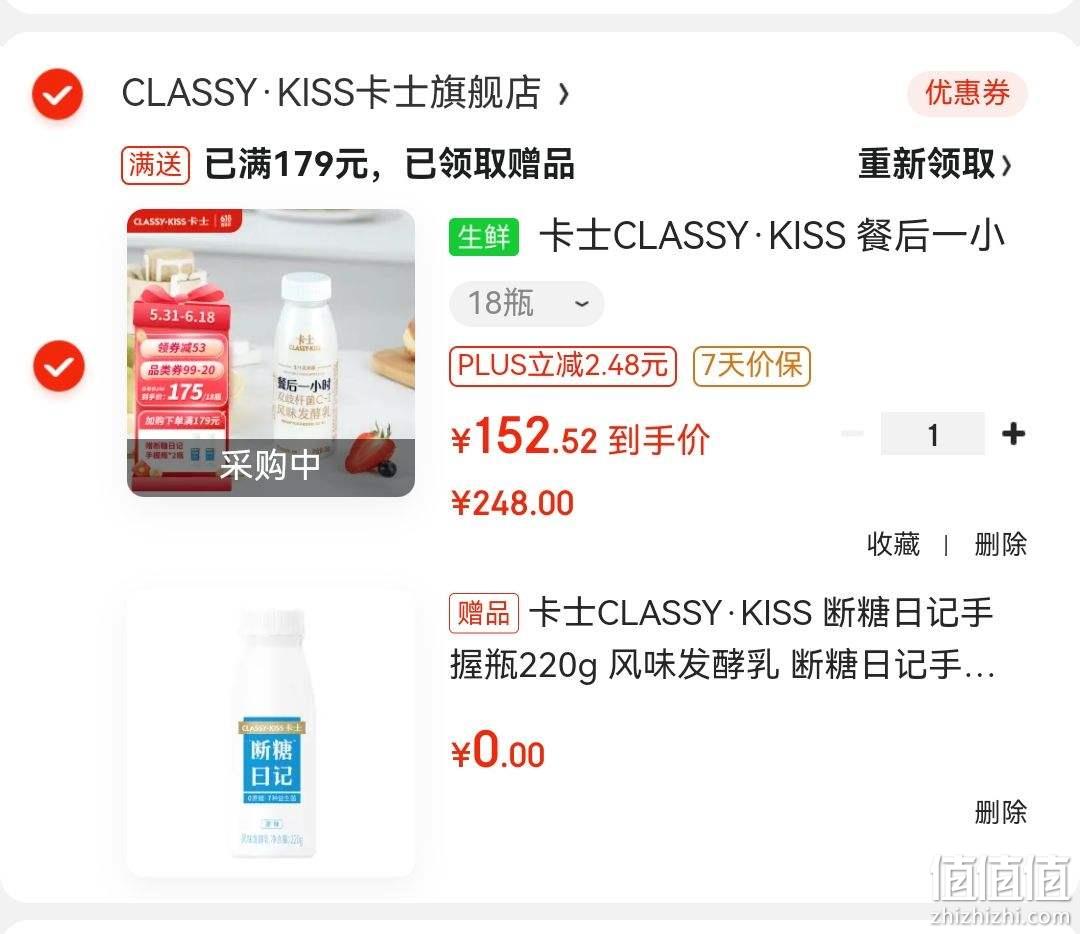1080x934 pixels.
Task: Open the CLASSY·KISS卡士旗舰店 store page
Action: point(331,93)
